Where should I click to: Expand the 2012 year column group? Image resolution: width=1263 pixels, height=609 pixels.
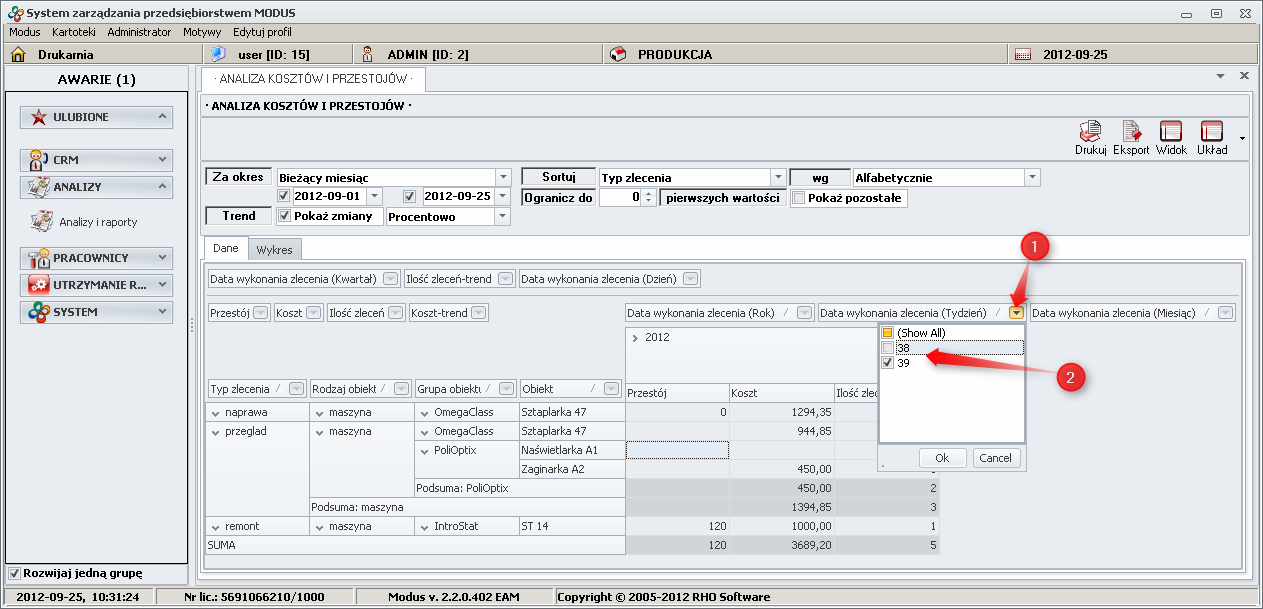point(635,338)
